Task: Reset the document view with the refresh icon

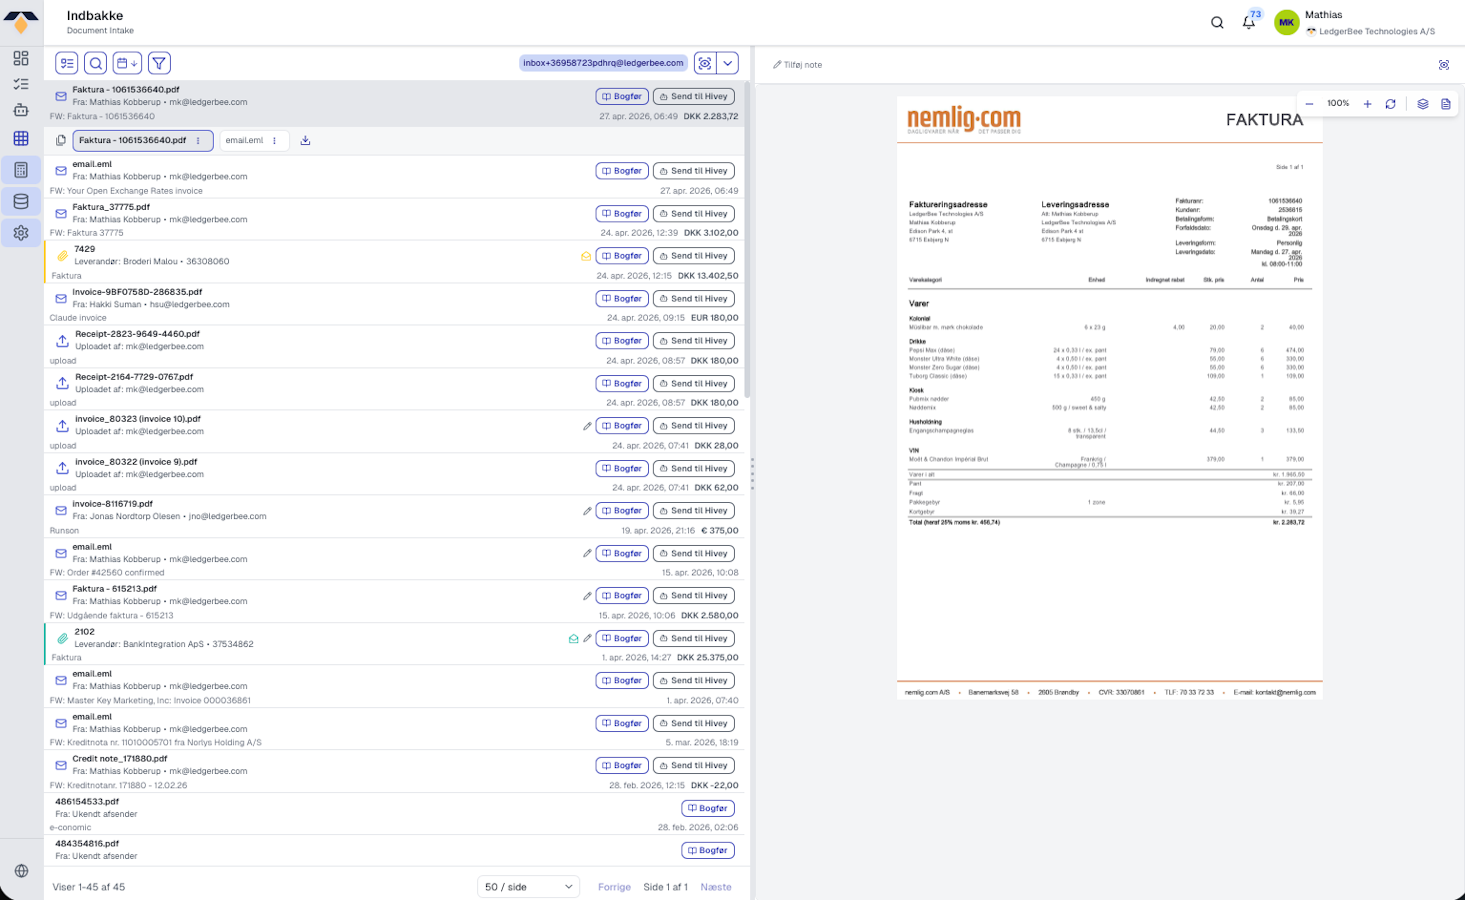Action: click(x=1390, y=104)
